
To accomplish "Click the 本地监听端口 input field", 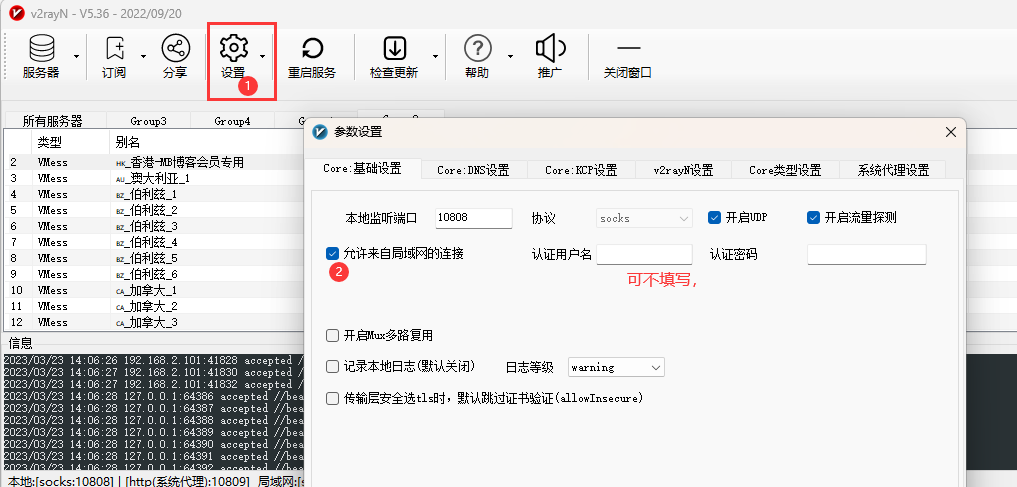I will [474, 218].
